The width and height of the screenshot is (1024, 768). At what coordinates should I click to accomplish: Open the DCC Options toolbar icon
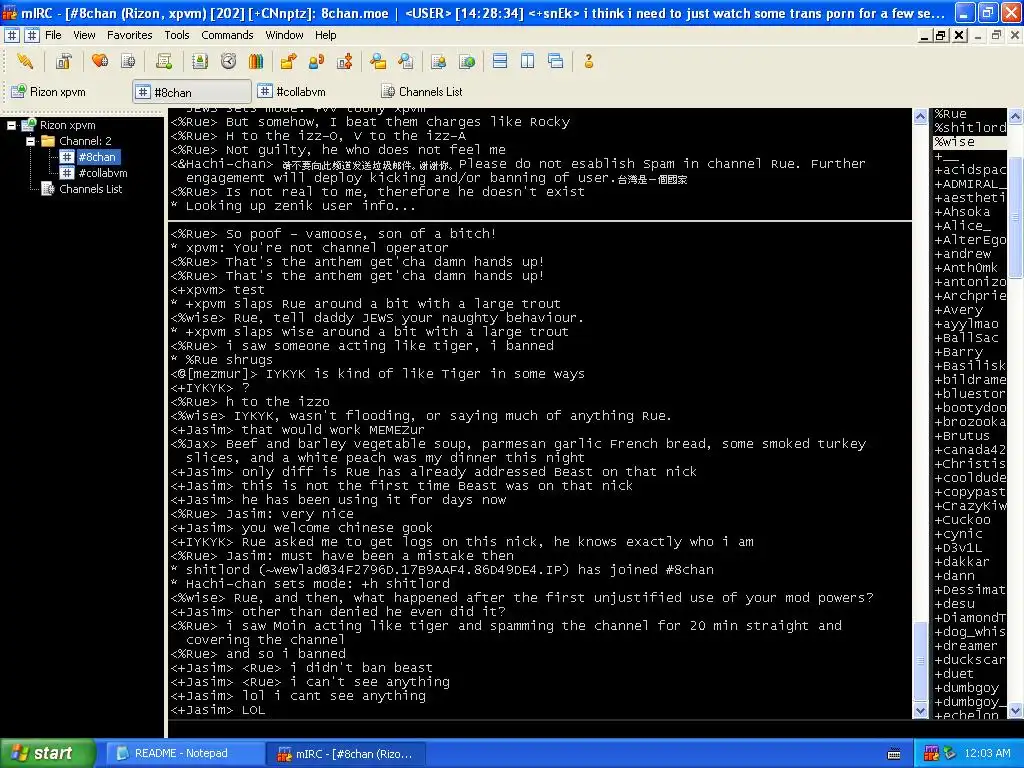(344, 61)
